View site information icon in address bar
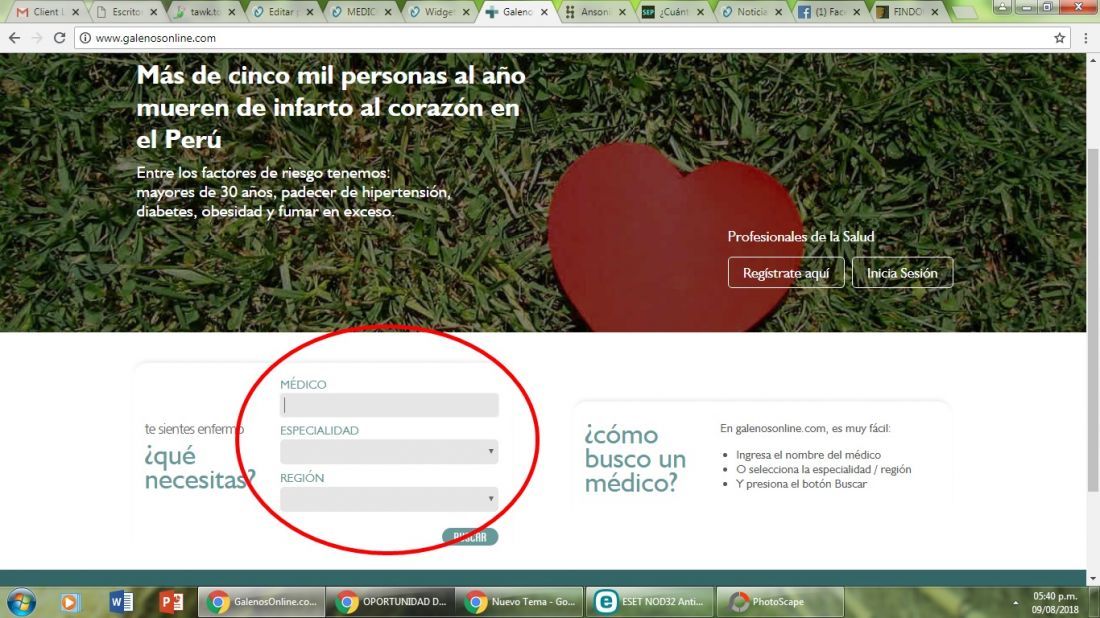Screen dimensions: 1100x618 coord(85,38)
